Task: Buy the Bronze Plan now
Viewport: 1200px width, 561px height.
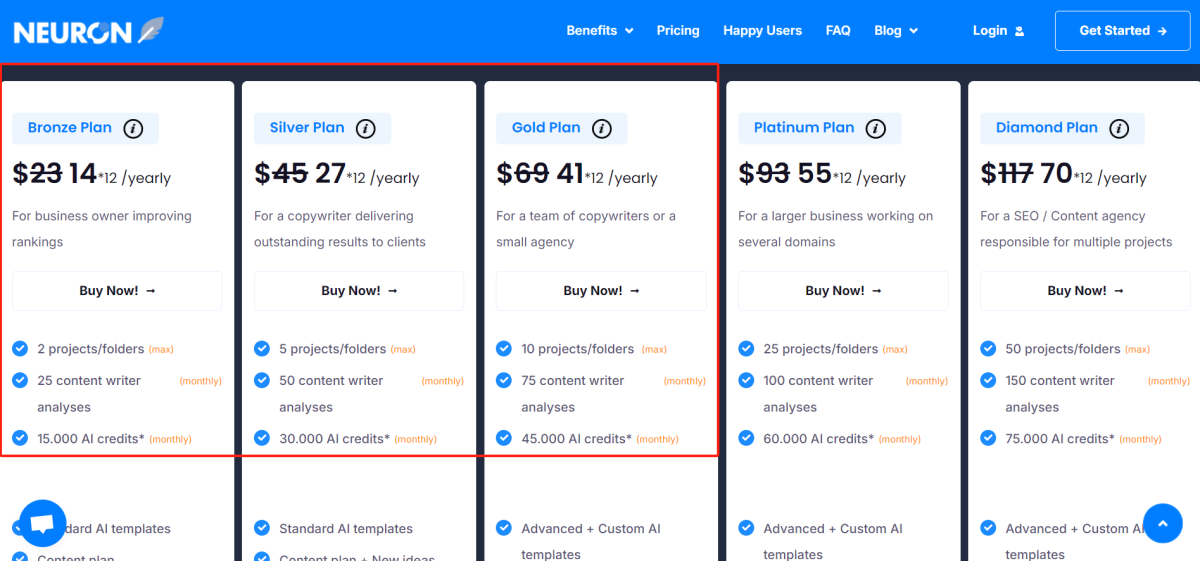Action: coord(117,291)
